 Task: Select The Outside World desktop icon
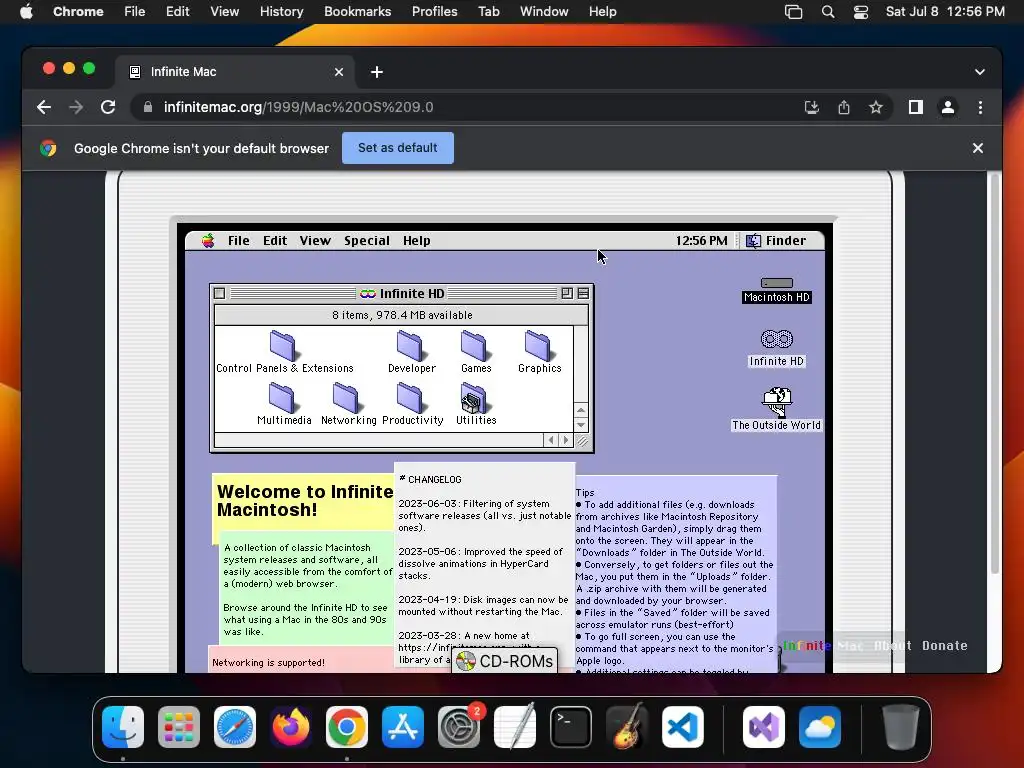click(776, 409)
